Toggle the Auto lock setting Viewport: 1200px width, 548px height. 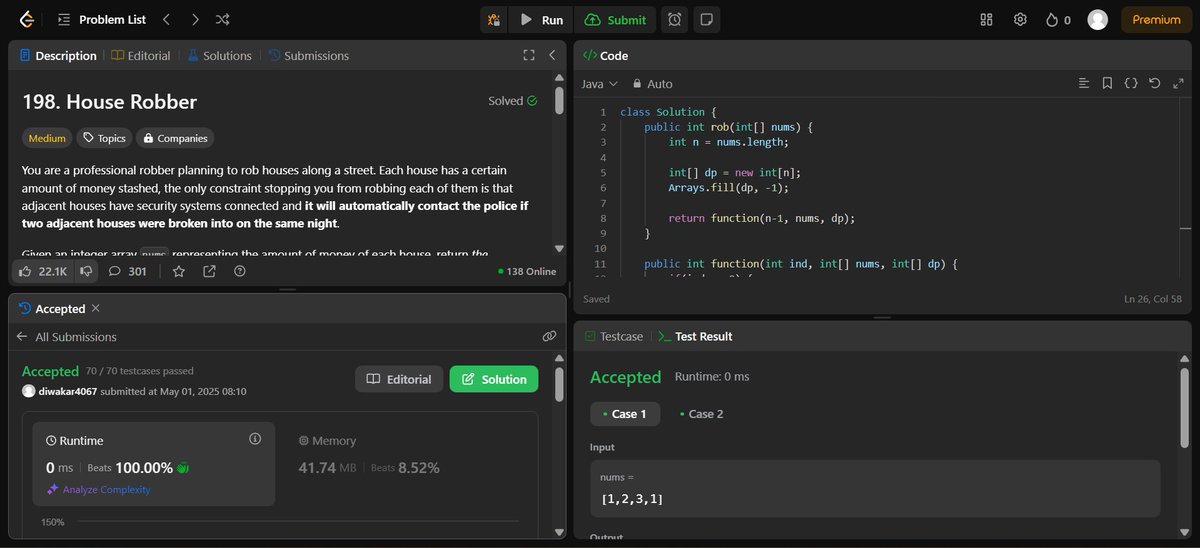(x=652, y=84)
